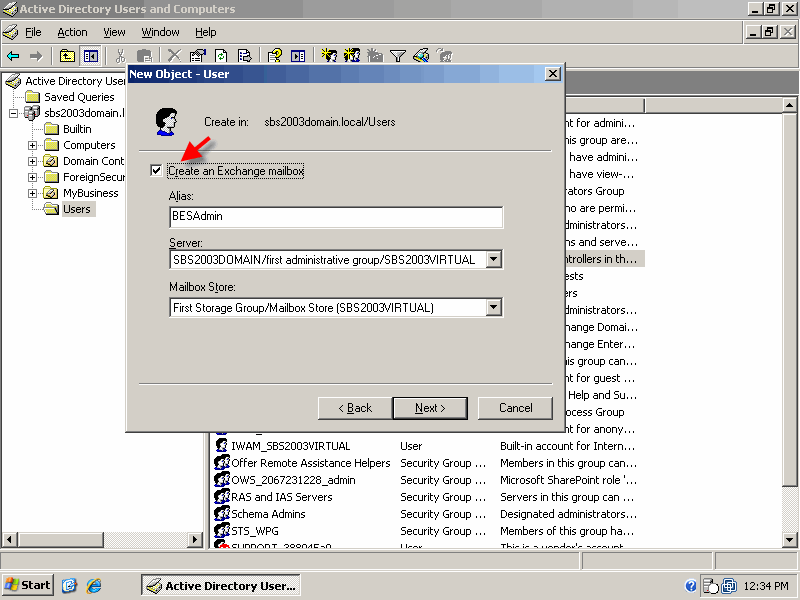Click the Copy toolbar icon
This screenshot has width=800, height=600.
click(x=145, y=56)
